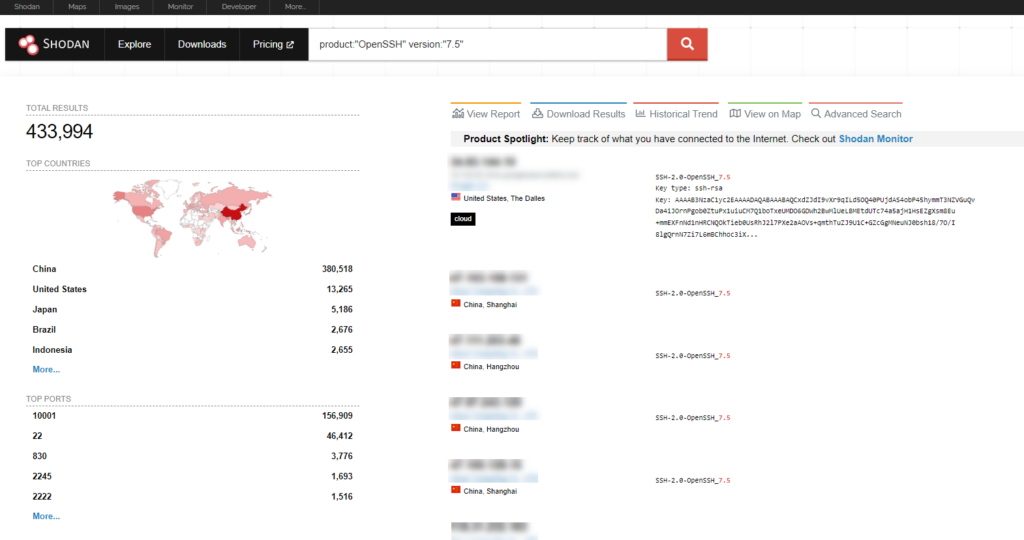This screenshot has height=540, width=1024.
Task: Open the View Report tab
Action: [486, 114]
